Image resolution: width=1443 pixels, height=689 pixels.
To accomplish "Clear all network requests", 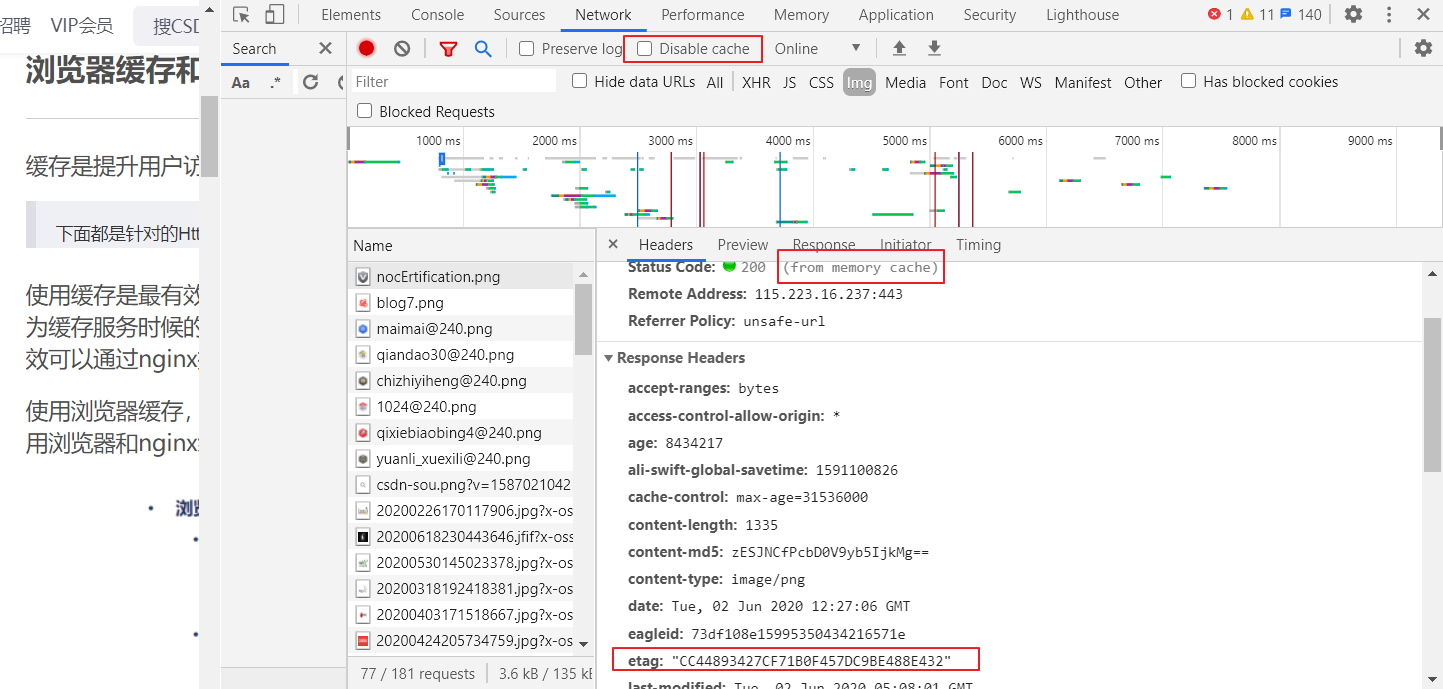I will pyautogui.click(x=401, y=47).
